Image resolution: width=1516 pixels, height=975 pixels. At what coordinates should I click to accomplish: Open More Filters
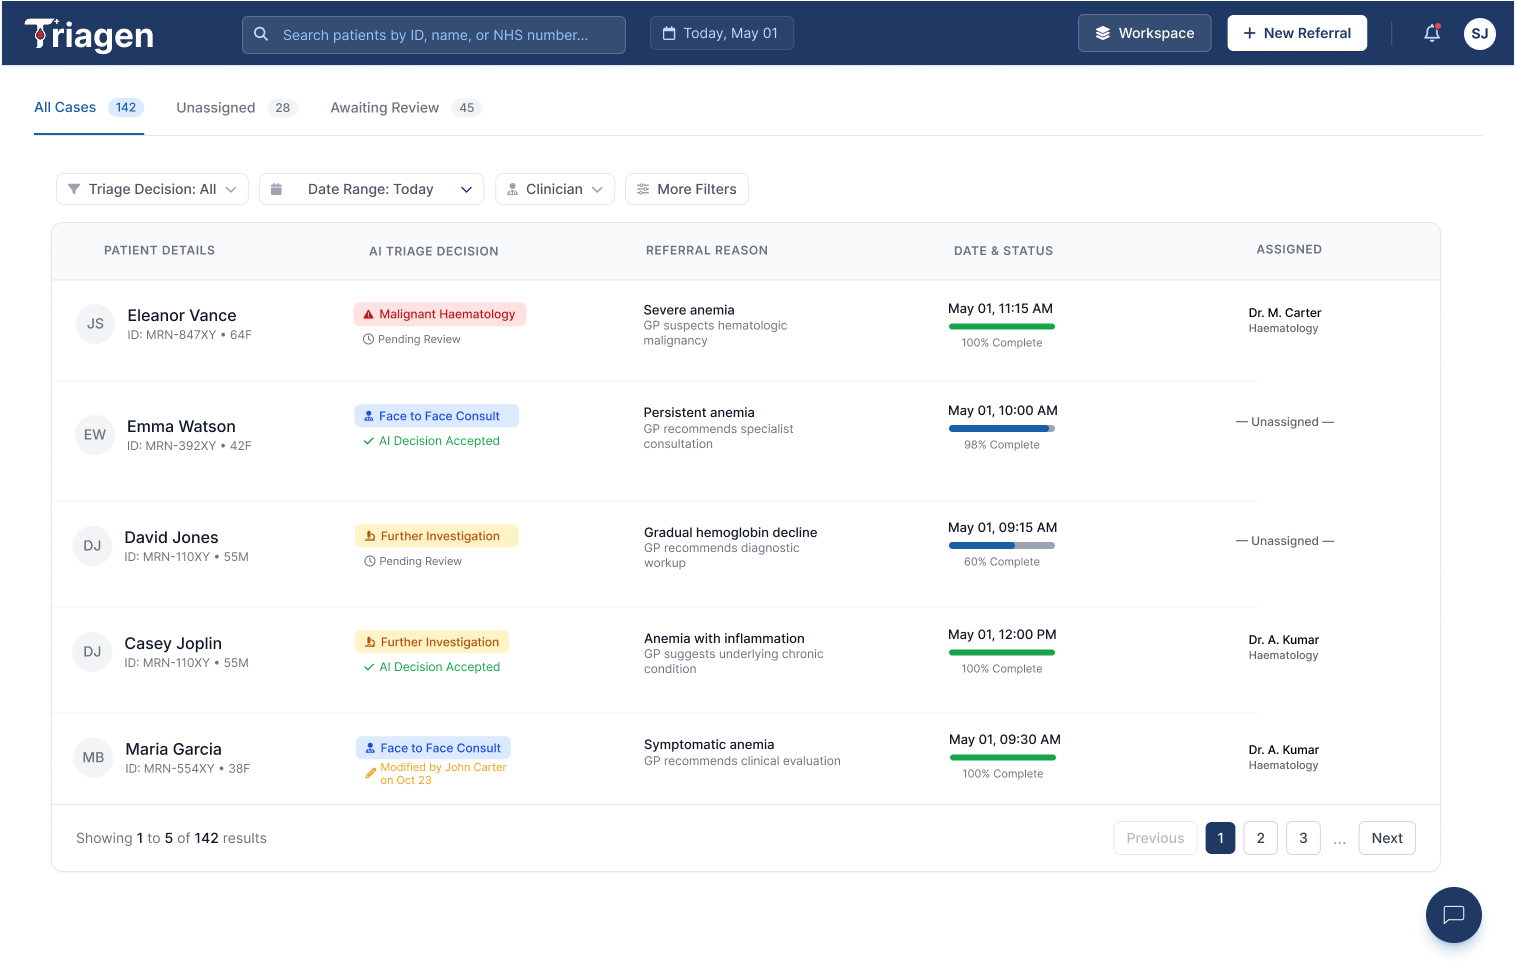687,189
